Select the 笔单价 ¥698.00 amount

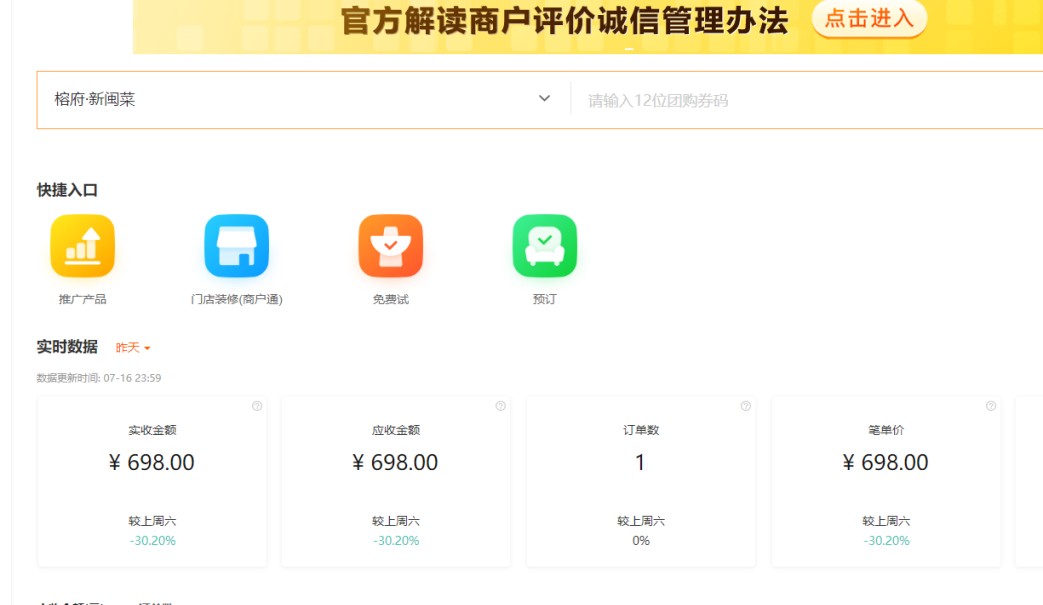coord(886,463)
